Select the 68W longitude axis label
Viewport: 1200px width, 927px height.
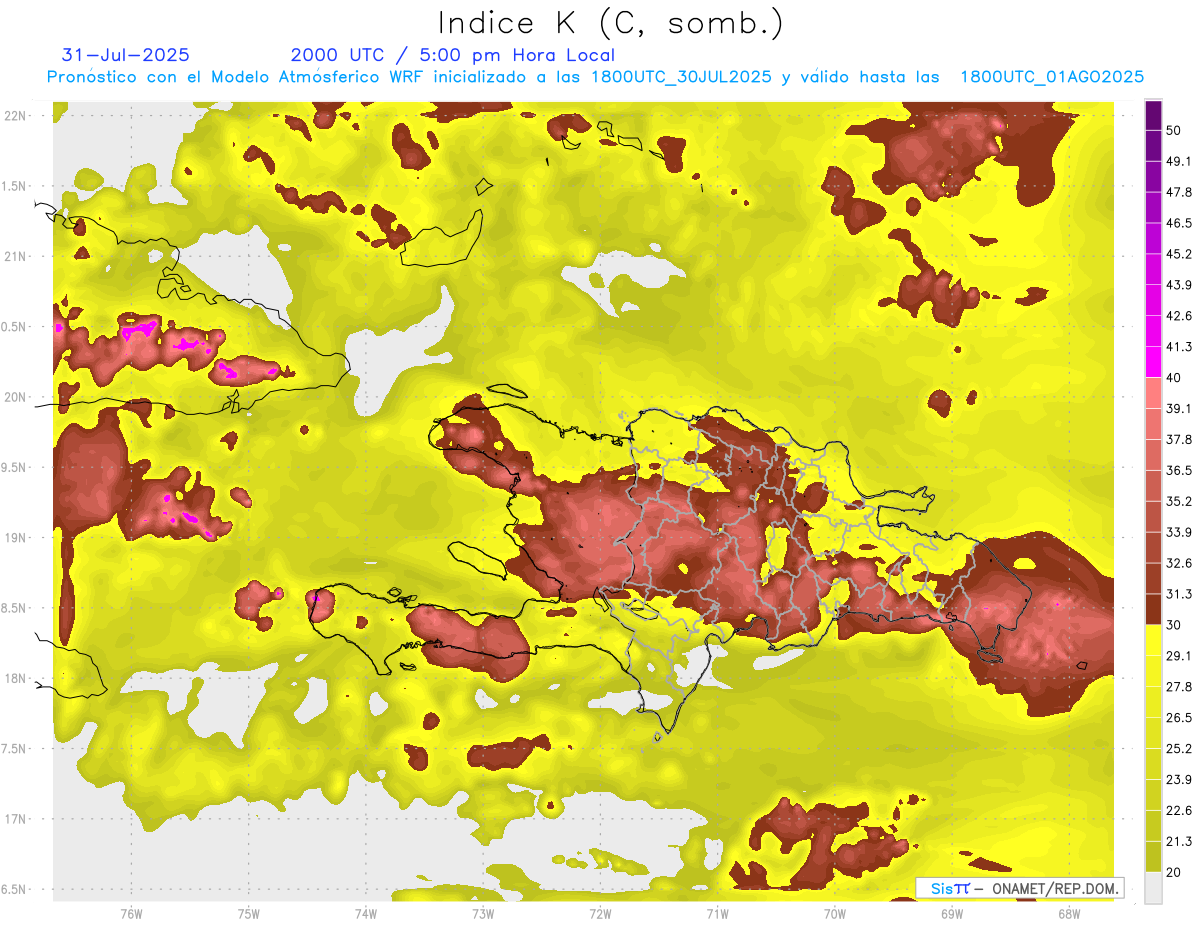point(1068,913)
